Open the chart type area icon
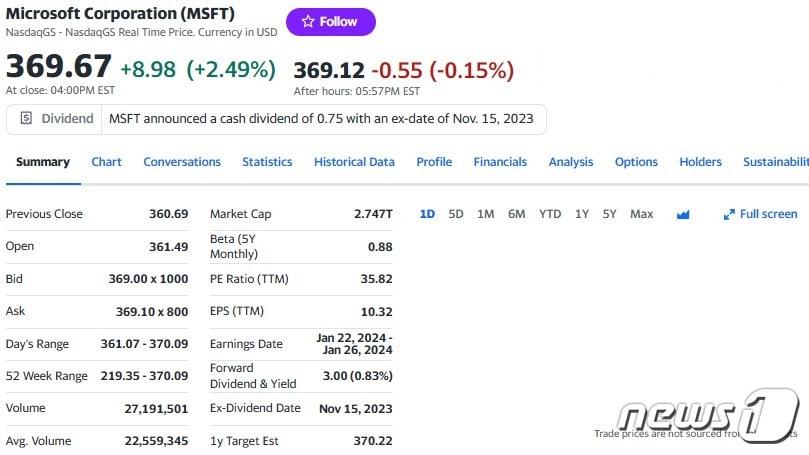The image size is (809, 455). [x=683, y=214]
